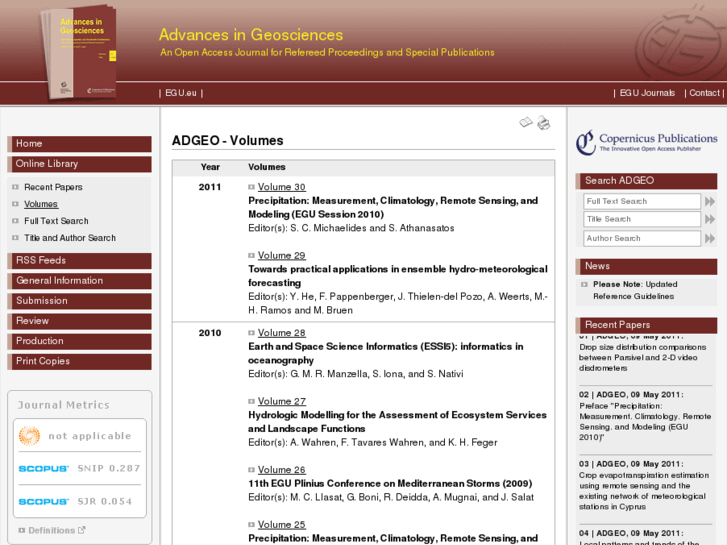Open the Production menu item

point(79,341)
